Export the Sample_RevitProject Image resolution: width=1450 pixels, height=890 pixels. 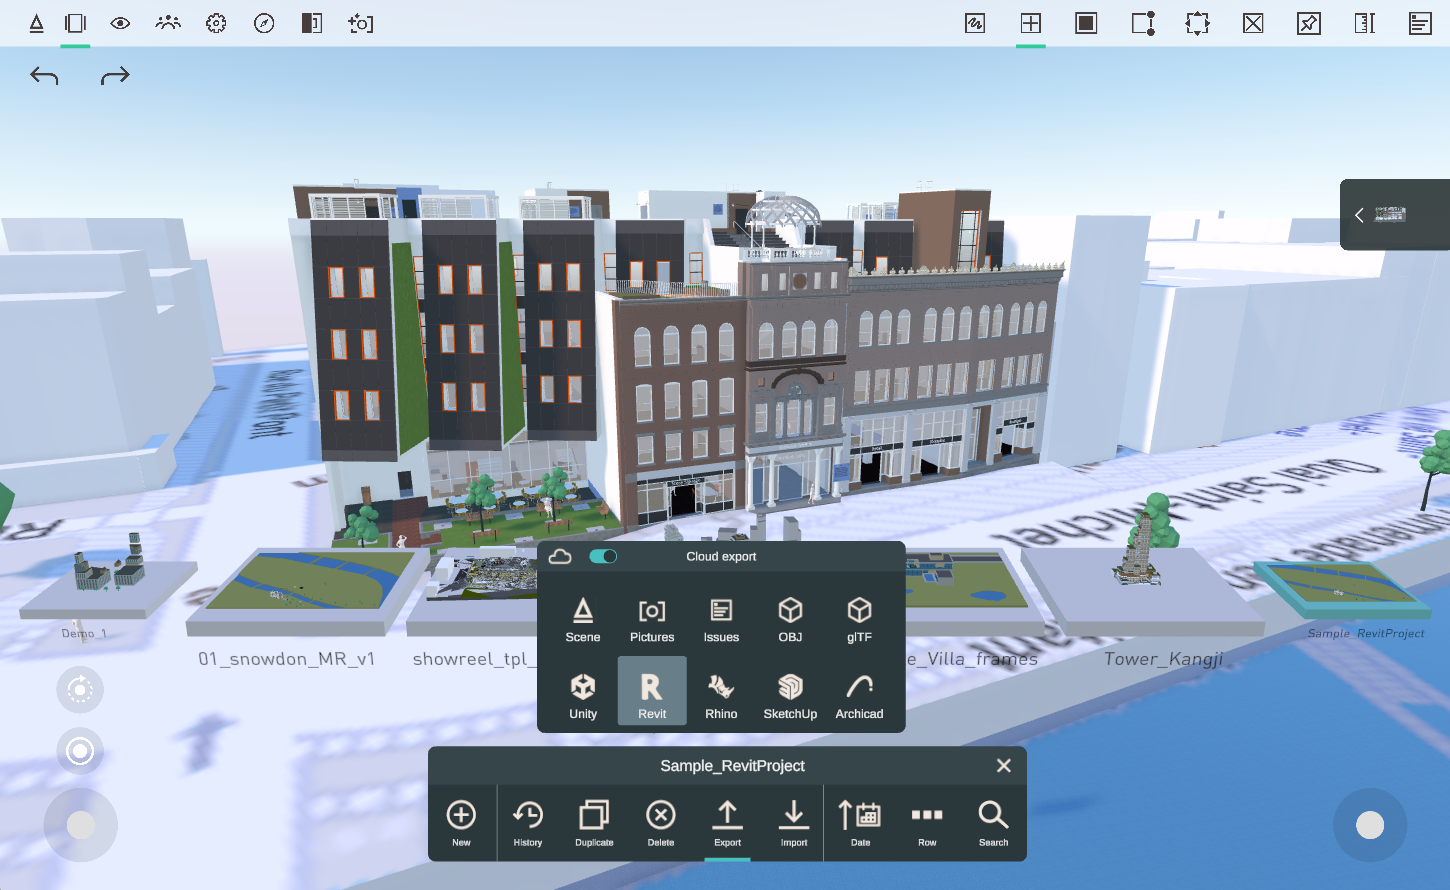727,822
